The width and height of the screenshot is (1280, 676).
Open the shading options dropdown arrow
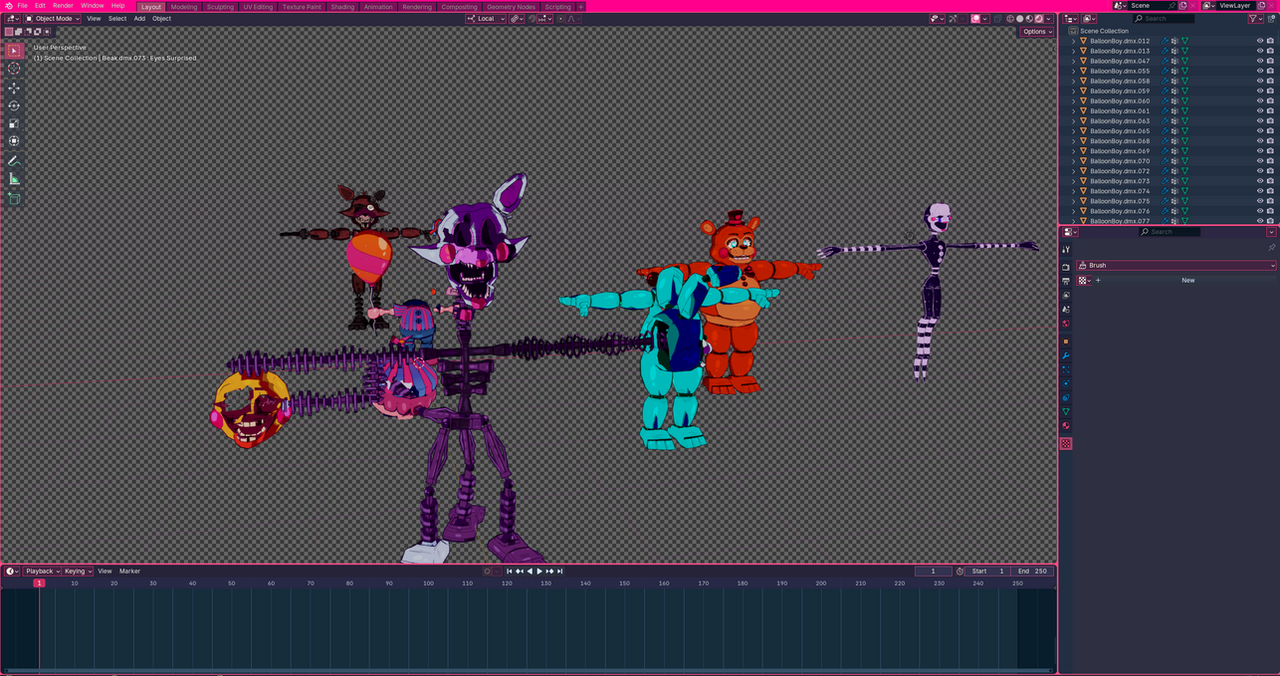tap(1050, 18)
